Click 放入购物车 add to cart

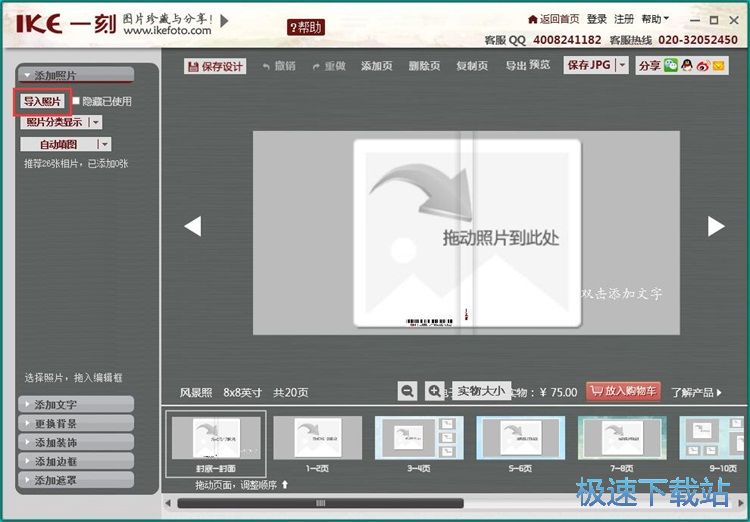(623, 391)
